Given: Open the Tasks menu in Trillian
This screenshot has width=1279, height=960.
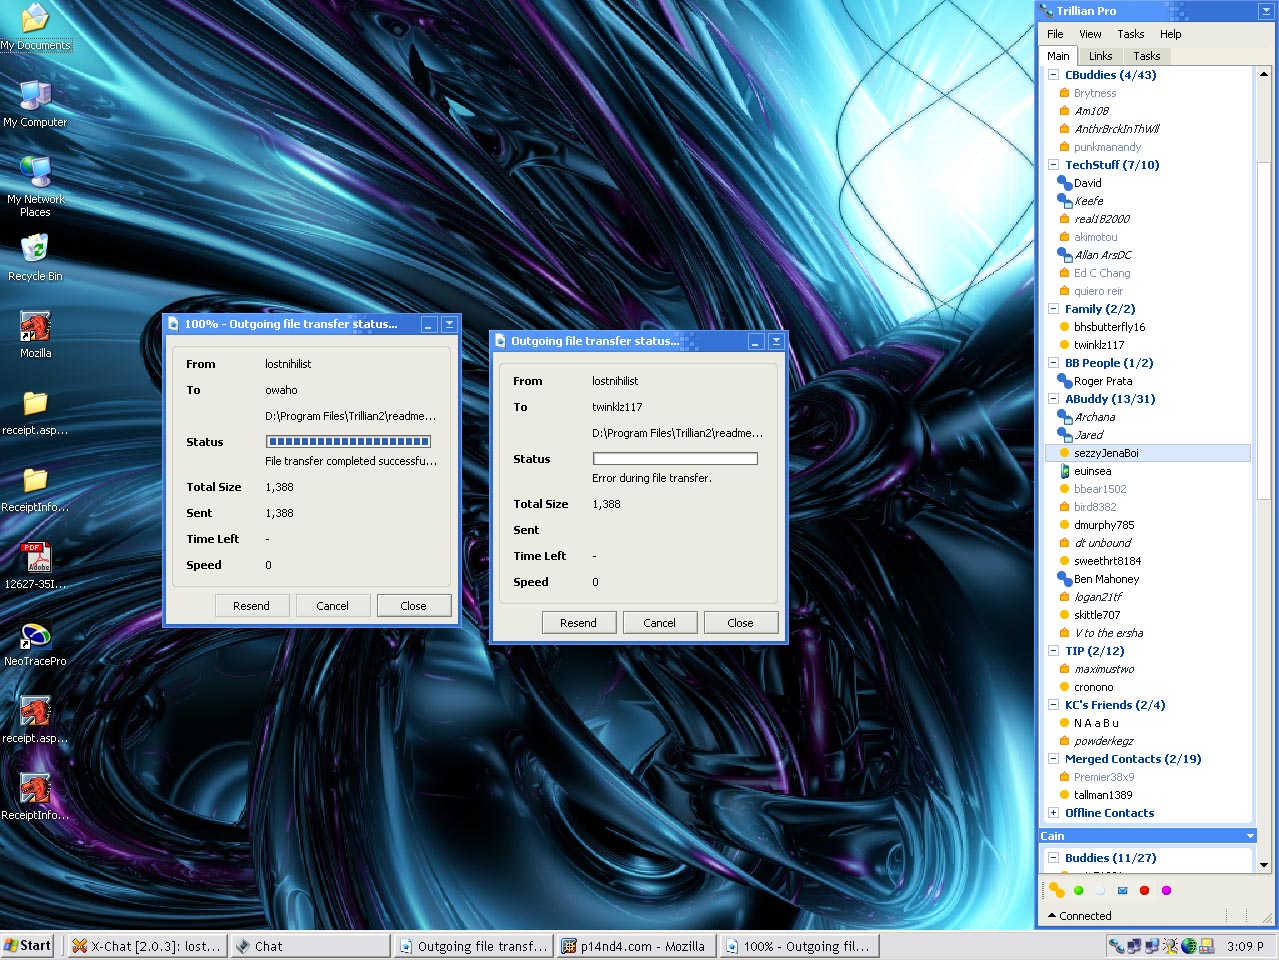Looking at the screenshot, I should (x=1130, y=34).
